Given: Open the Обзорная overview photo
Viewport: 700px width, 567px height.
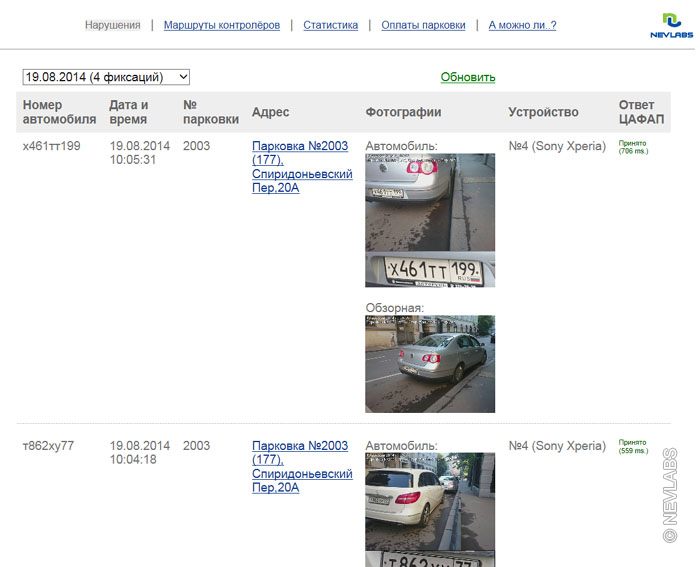Looking at the screenshot, I should click(430, 364).
